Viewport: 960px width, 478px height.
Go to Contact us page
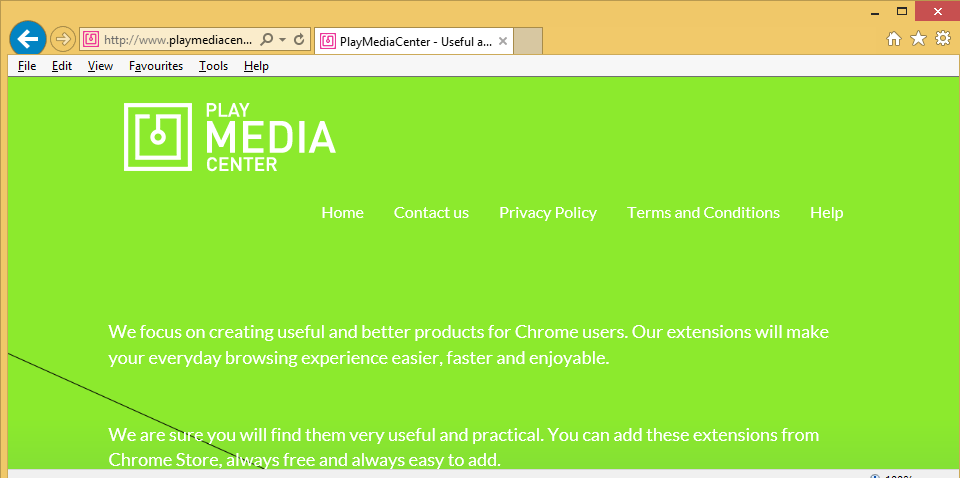tap(431, 212)
